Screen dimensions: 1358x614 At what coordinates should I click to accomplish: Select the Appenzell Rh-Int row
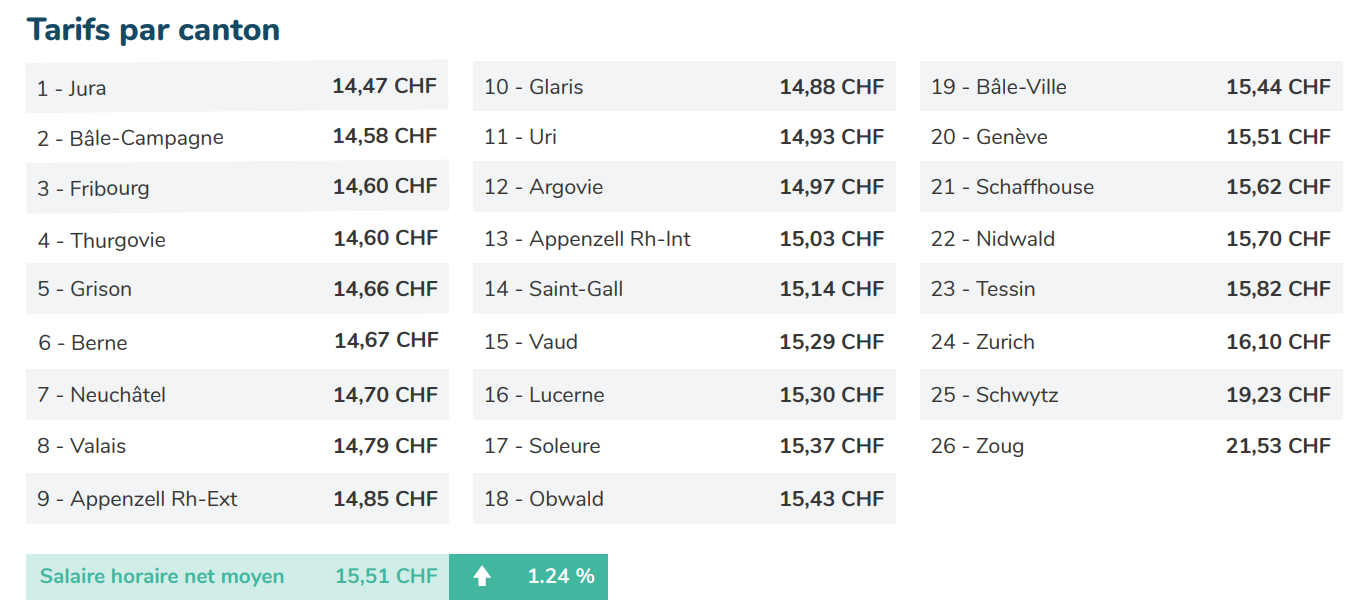[684, 239]
